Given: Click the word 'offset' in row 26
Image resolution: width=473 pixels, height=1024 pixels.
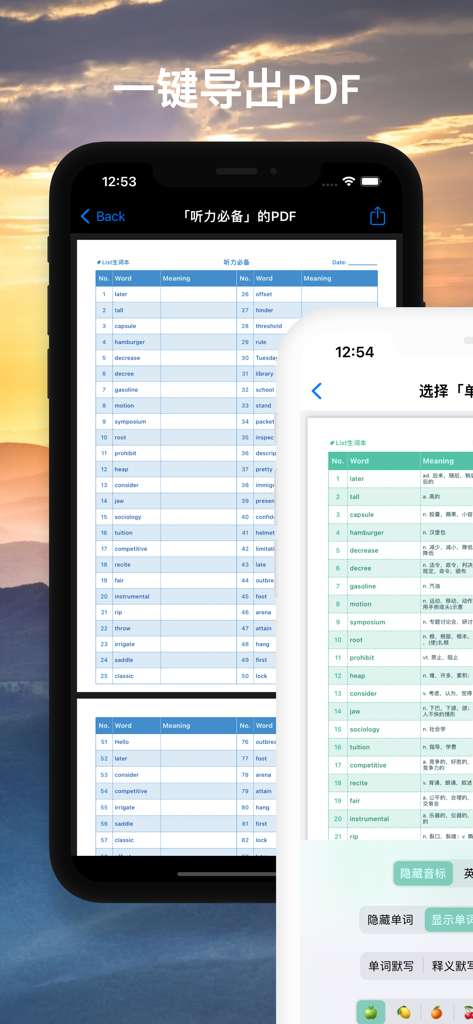Looking at the screenshot, I should coord(264,295).
